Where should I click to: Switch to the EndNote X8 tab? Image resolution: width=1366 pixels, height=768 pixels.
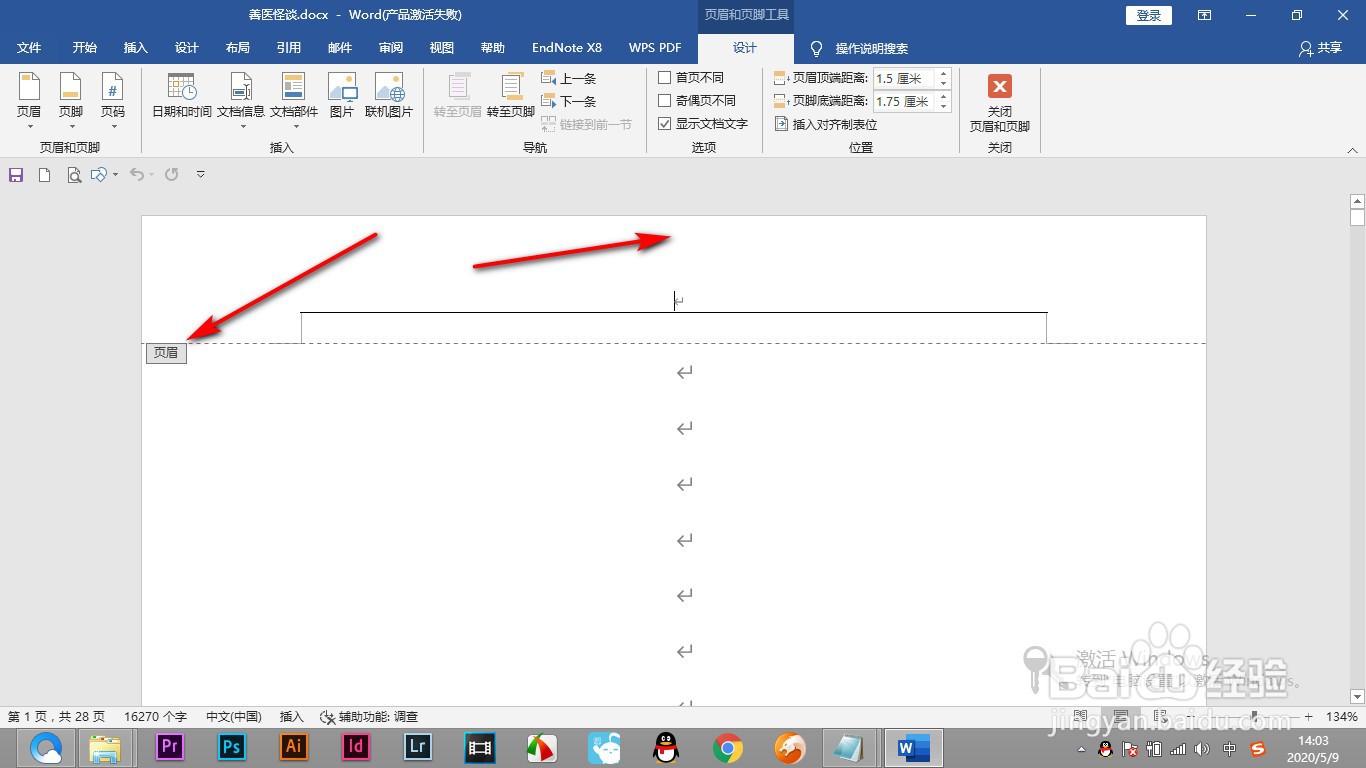click(567, 48)
